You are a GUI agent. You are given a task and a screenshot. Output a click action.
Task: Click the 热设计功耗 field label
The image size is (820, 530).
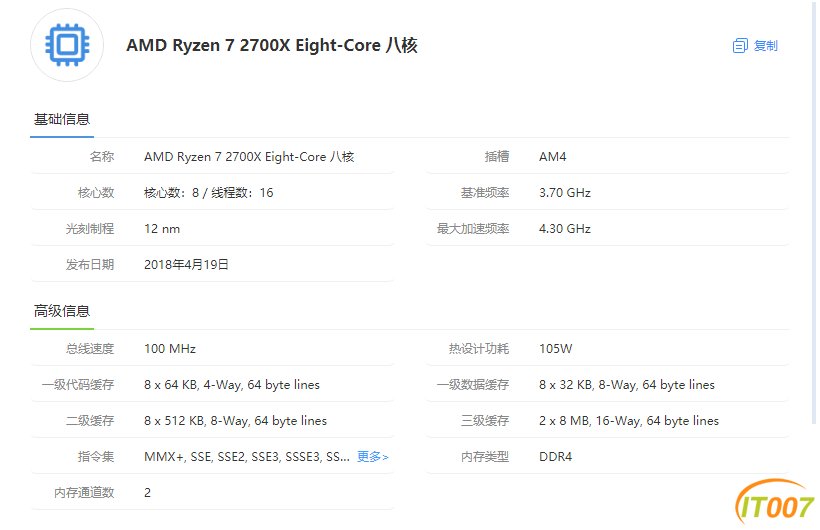pos(479,348)
